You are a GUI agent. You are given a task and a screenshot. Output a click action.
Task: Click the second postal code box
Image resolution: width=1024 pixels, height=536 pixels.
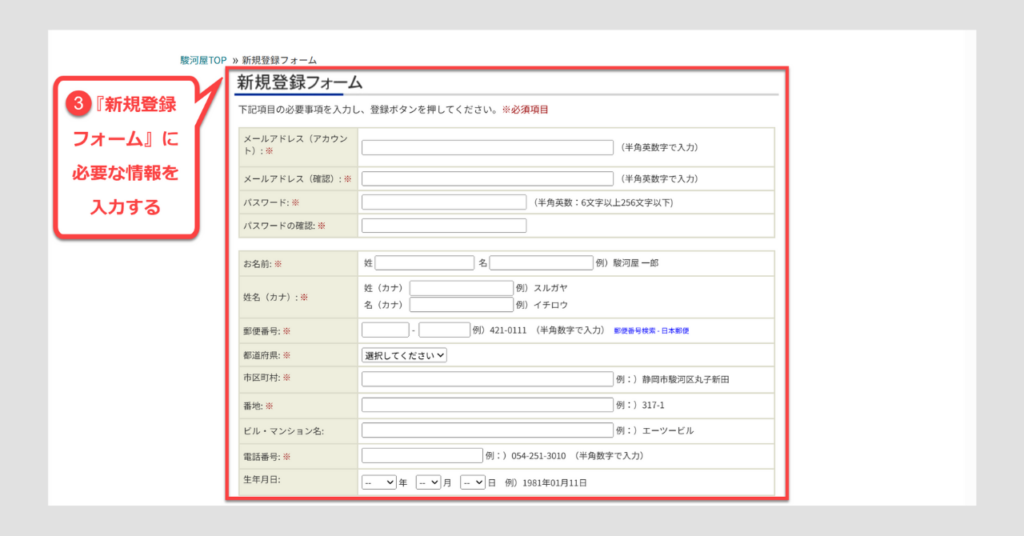pyautogui.click(x=444, y=330)
